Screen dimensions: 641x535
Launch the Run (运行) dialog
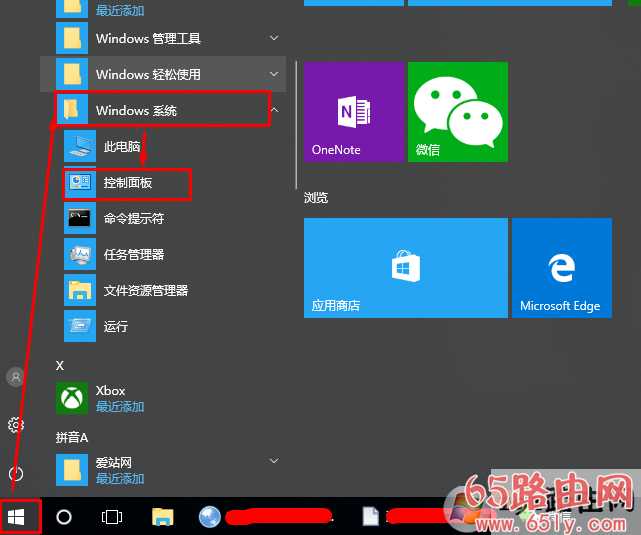click(x=115, y=326)
